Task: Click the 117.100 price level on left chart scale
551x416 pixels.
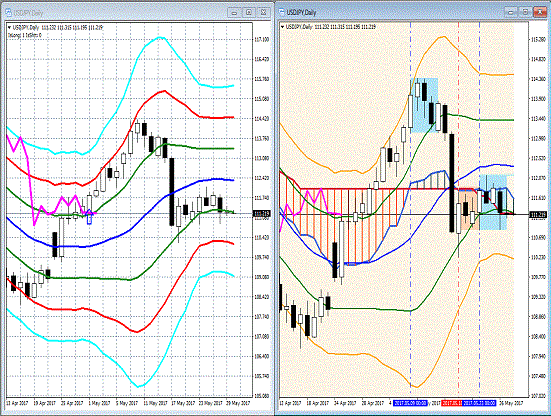Action: pos(261,39)
